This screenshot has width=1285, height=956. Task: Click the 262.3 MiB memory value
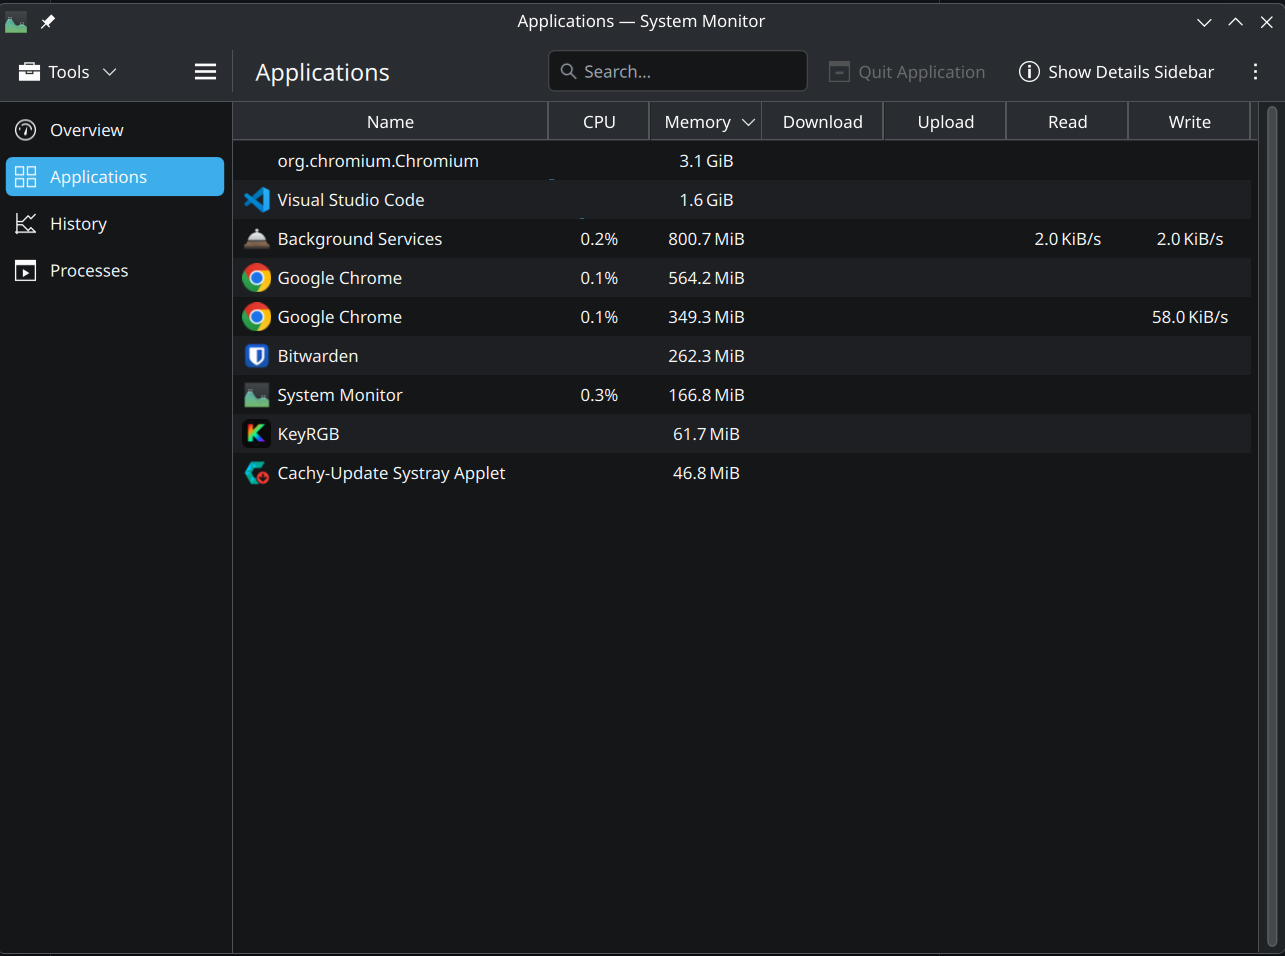tap(706, 356)
